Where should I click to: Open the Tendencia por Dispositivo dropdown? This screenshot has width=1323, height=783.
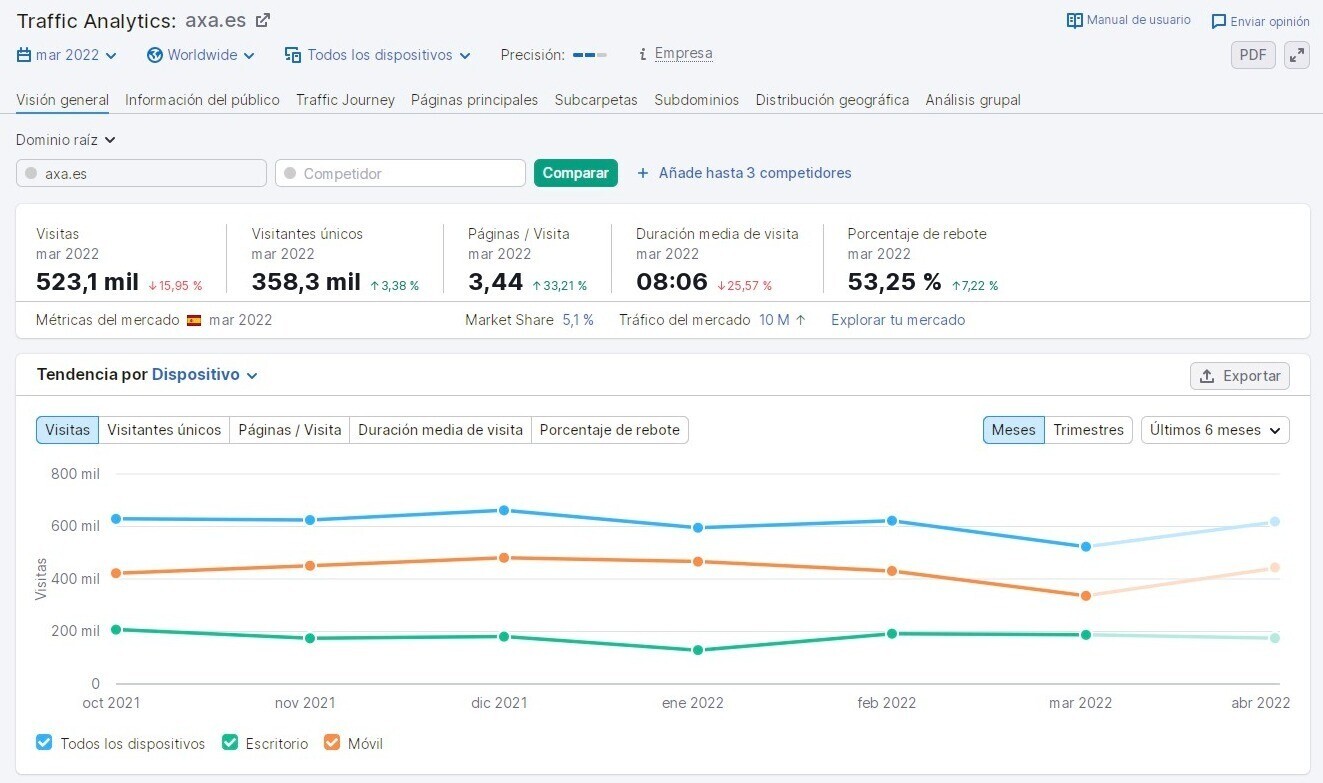(205, 375)
